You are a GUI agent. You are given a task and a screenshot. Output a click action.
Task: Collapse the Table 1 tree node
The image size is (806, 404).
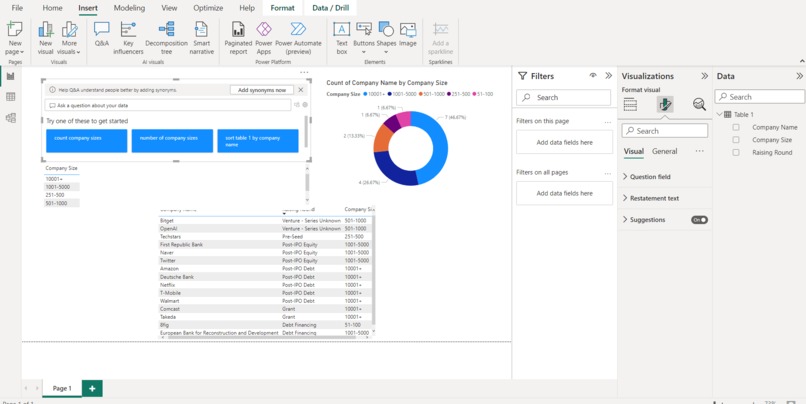(720, 115)
